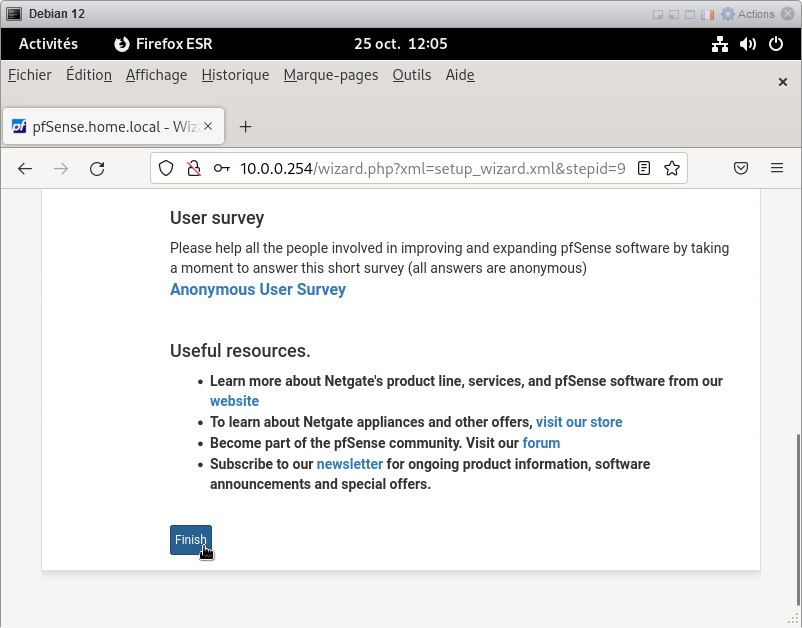Open the Aide menu
This screenshot has width=802, height=628.
460,75
